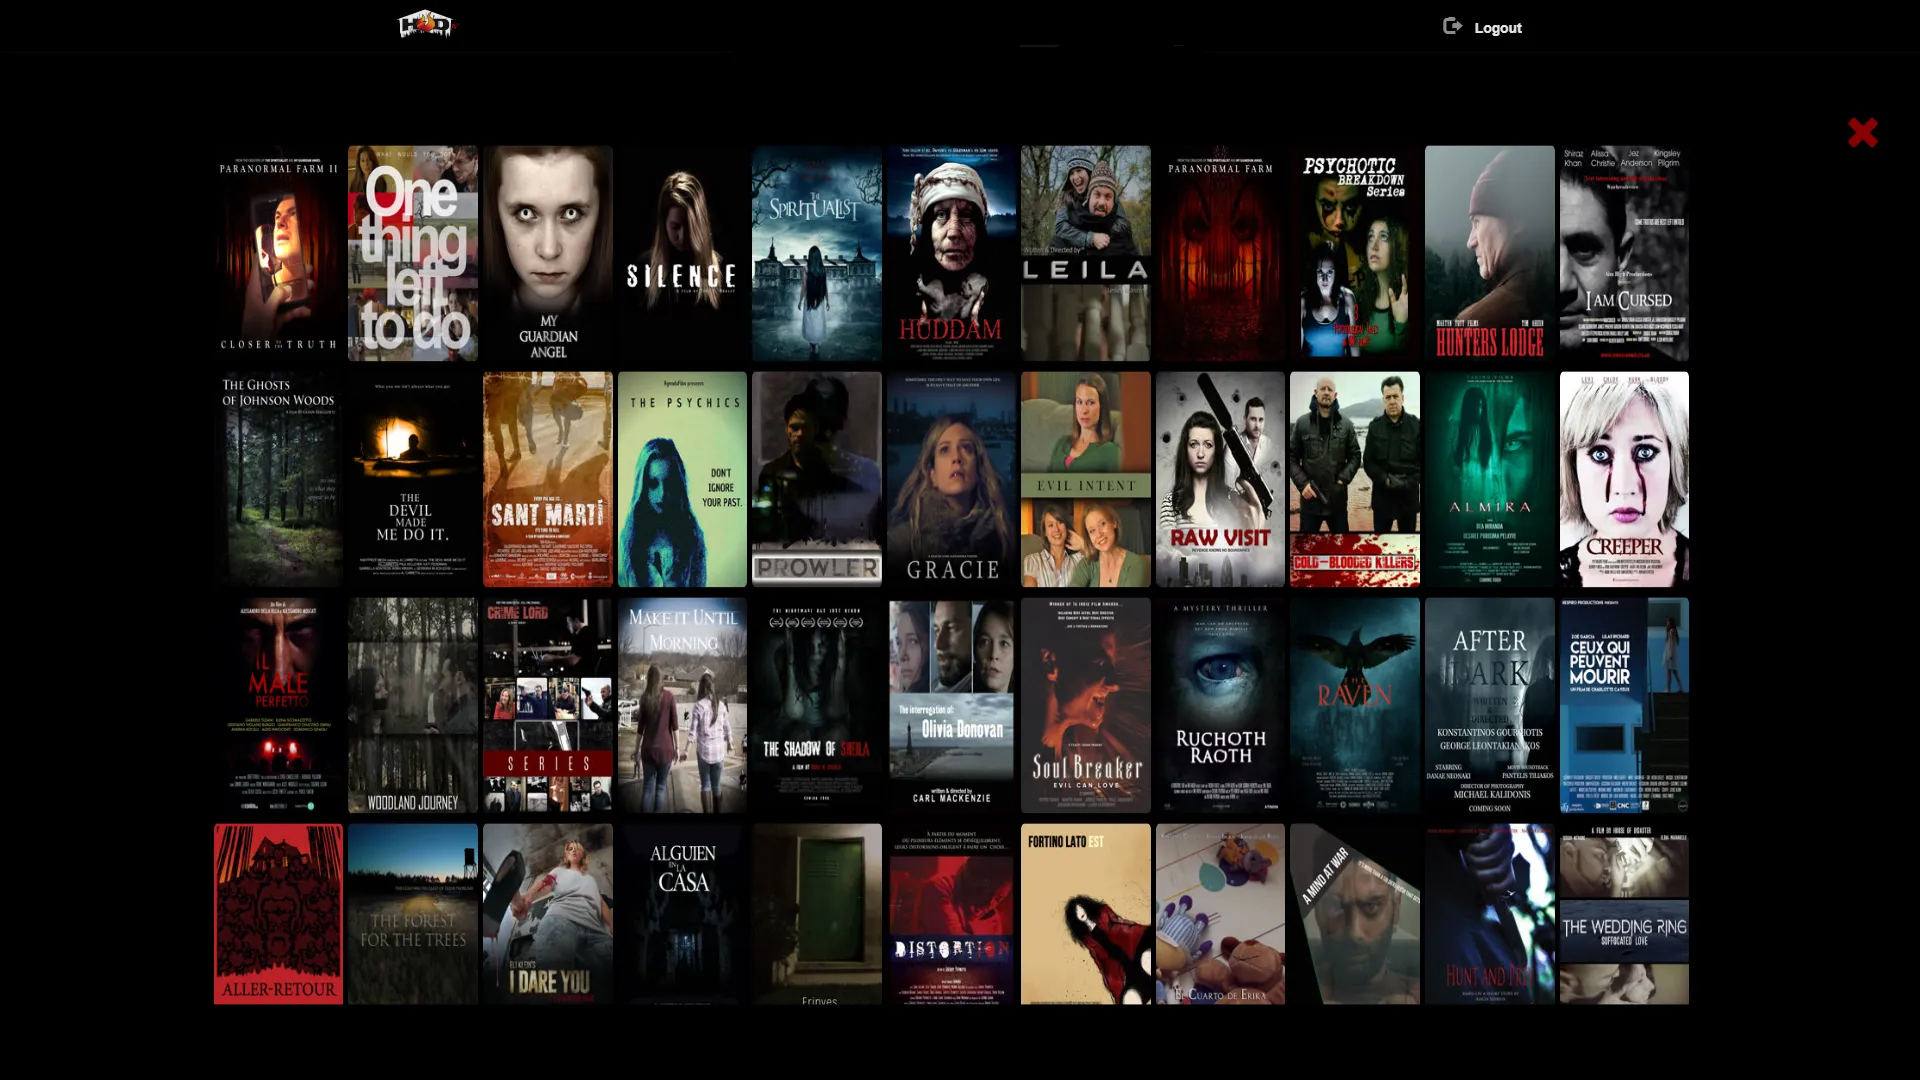1920x1080 pixels.
Task: Choose The Psychics movie poster
Action: click(x=682, y=479)
